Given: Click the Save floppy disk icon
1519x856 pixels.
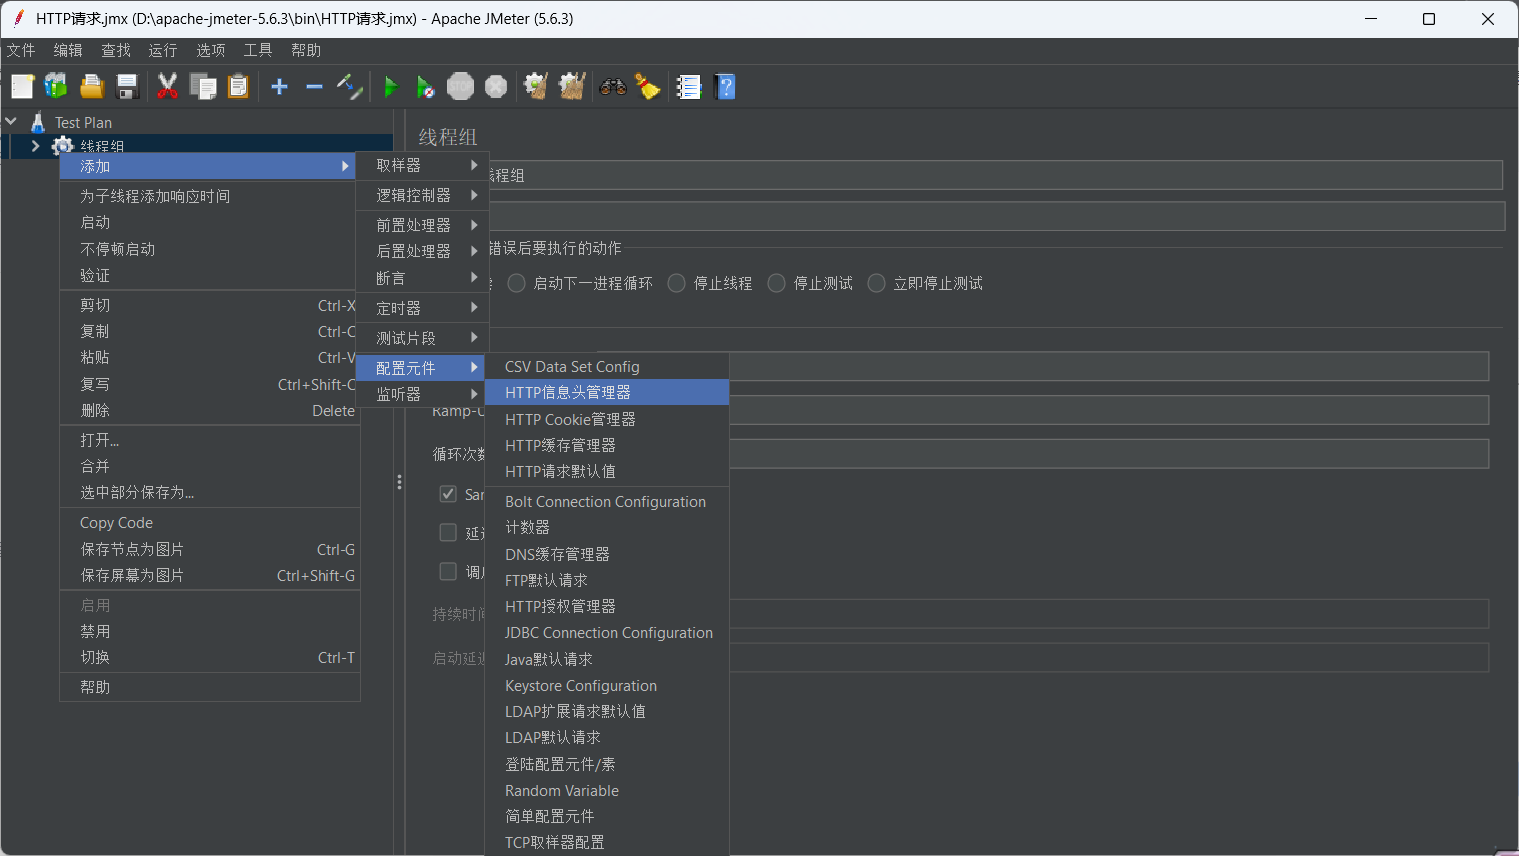Looking at the screenshot, I should tap(127, 87).
